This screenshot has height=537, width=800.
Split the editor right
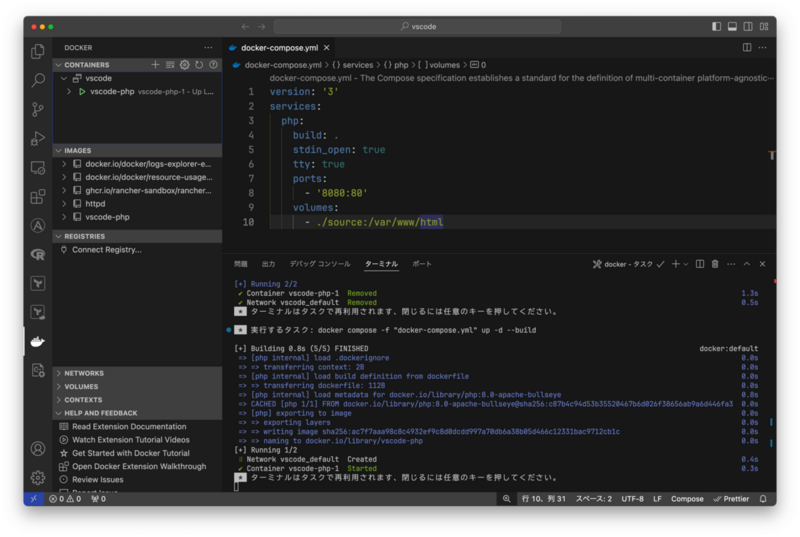(x=747, y=47)
